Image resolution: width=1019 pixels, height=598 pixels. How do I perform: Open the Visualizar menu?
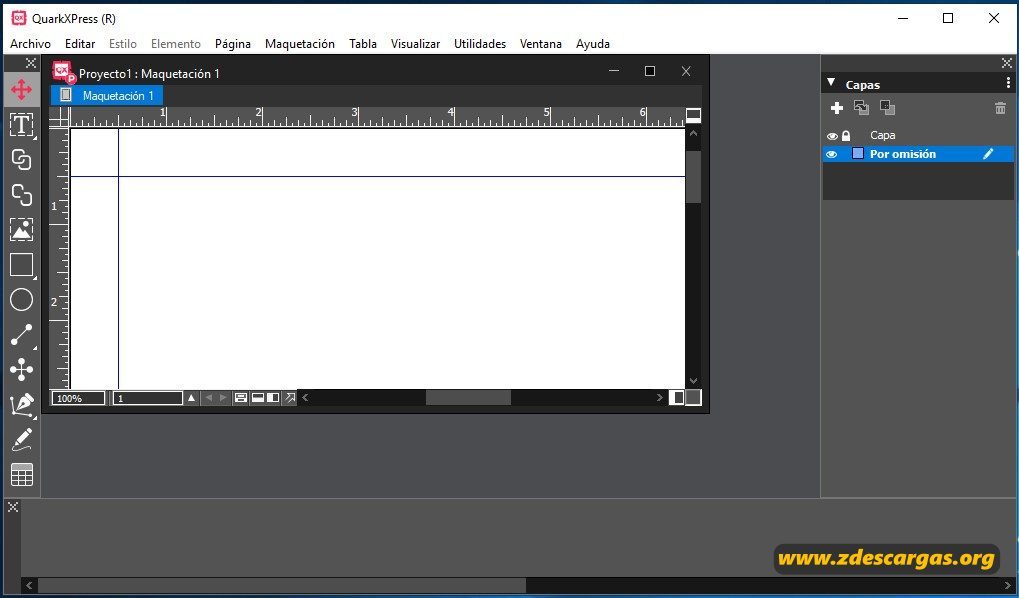point(415,44)
